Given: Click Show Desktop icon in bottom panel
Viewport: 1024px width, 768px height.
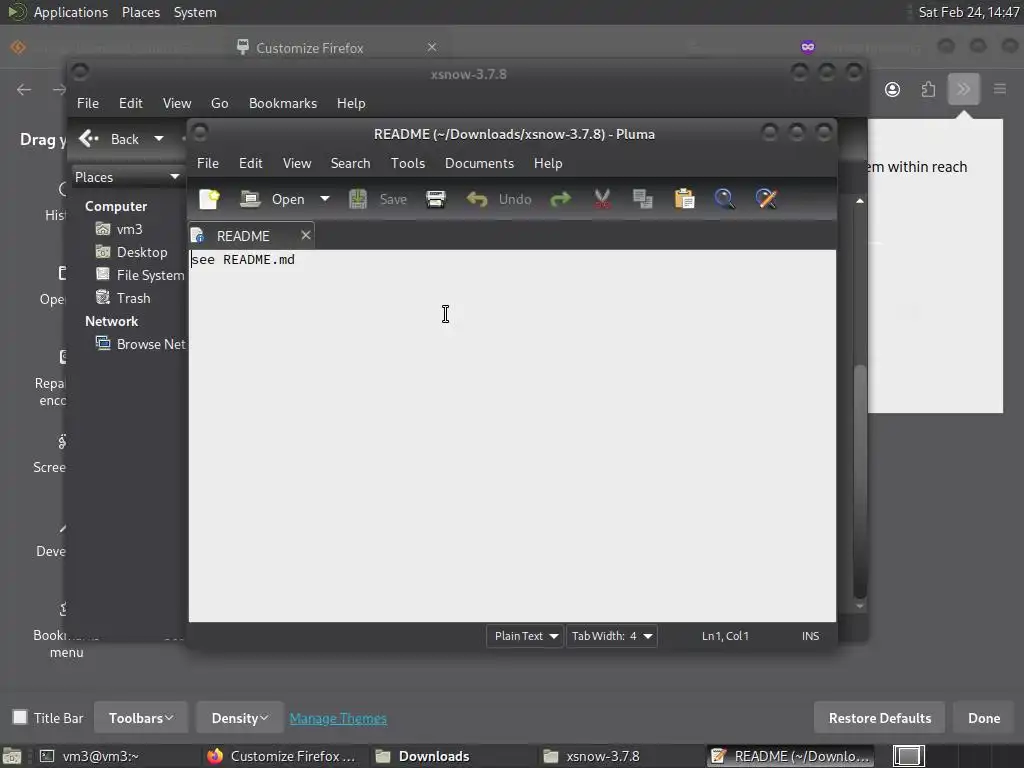Looking at the screenshot, I should pyautogui.click(x=11, y=757).
